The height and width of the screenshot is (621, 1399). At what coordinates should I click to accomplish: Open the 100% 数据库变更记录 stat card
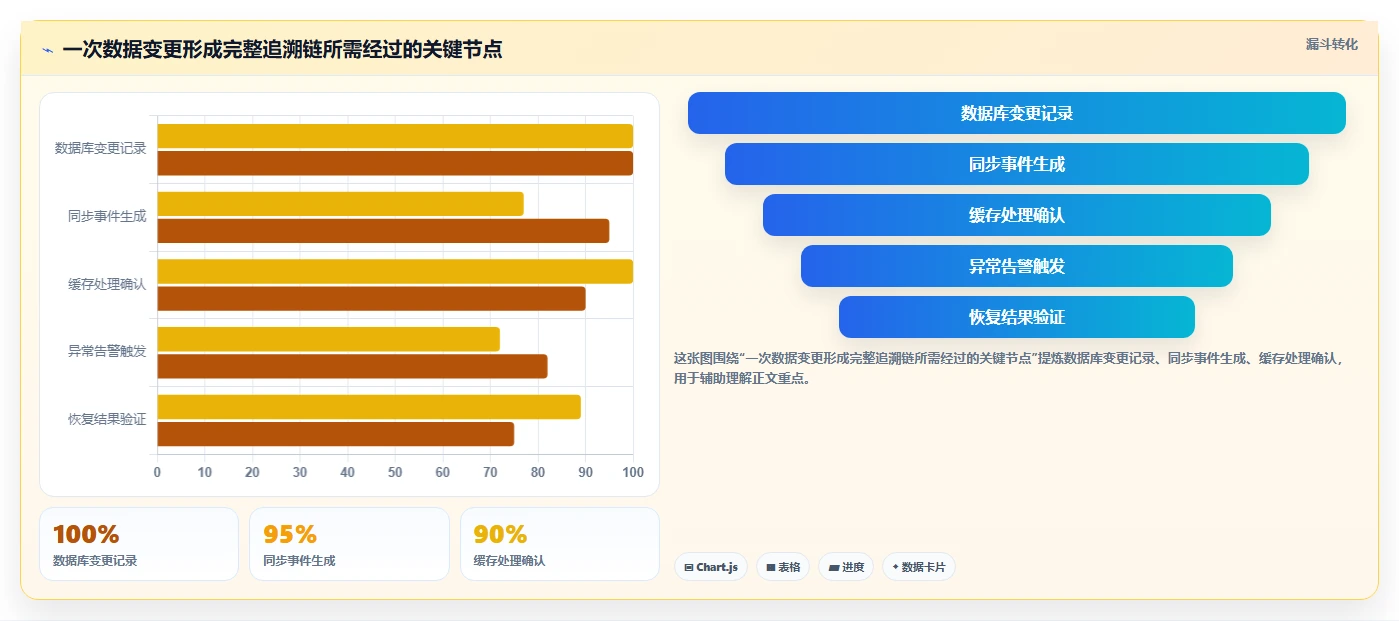point(139,544)
